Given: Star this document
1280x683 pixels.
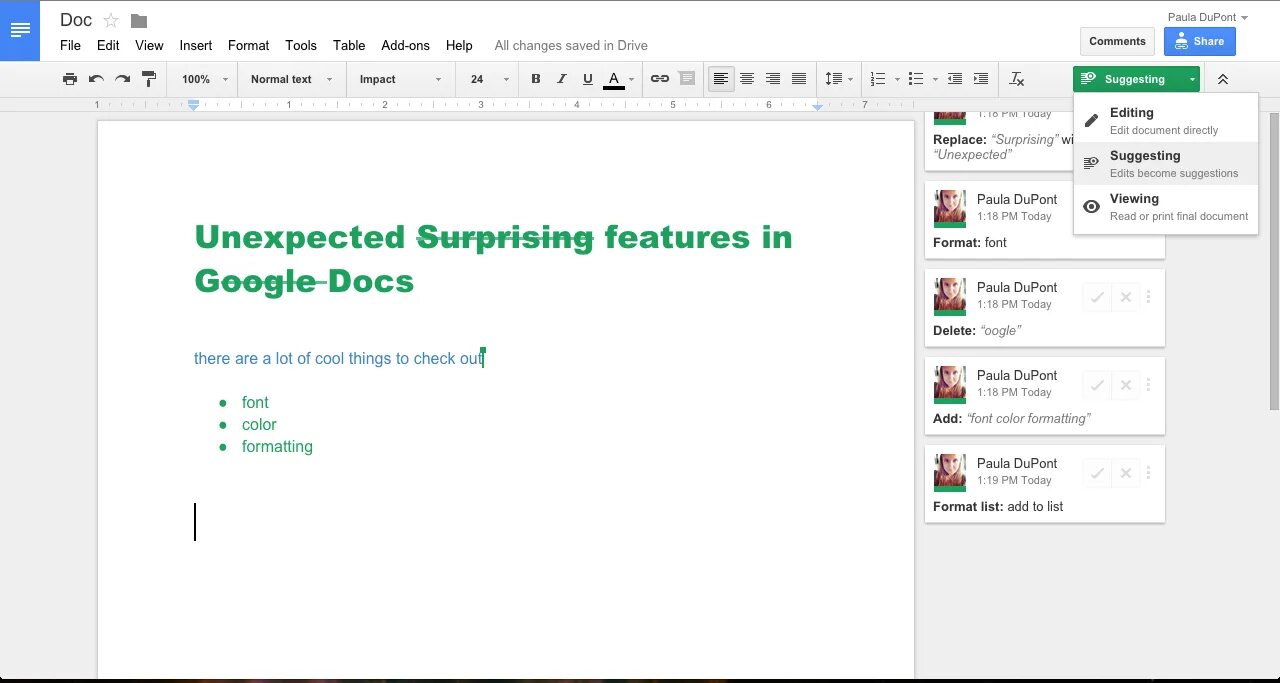Looking at the screenshot, I should pos(111,21).
